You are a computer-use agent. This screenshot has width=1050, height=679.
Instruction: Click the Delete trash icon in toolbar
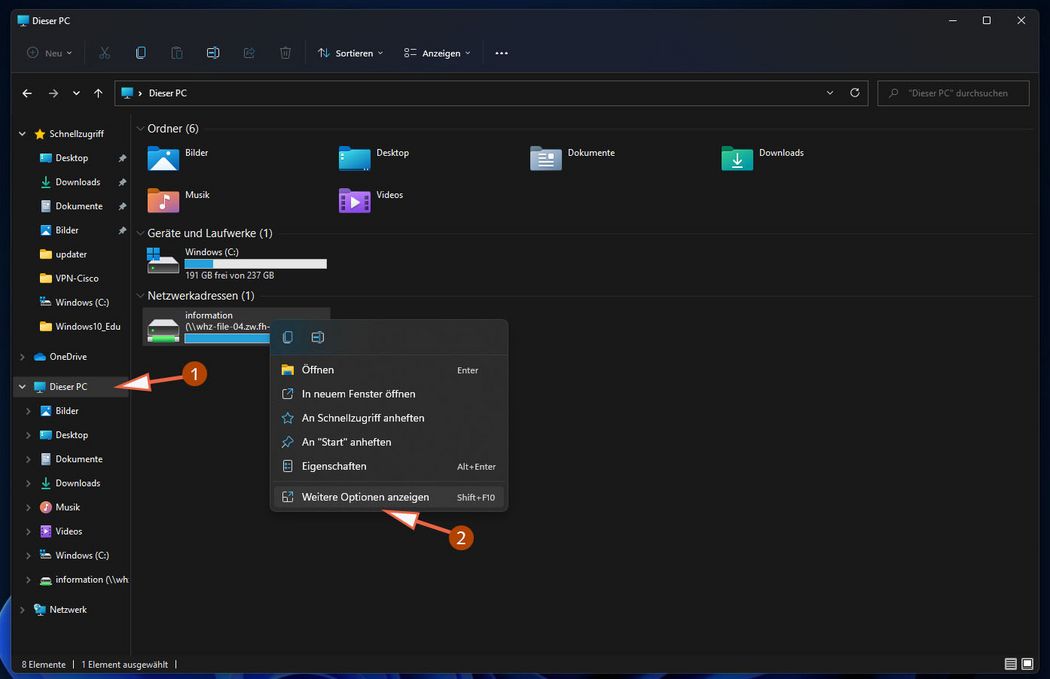285,53
